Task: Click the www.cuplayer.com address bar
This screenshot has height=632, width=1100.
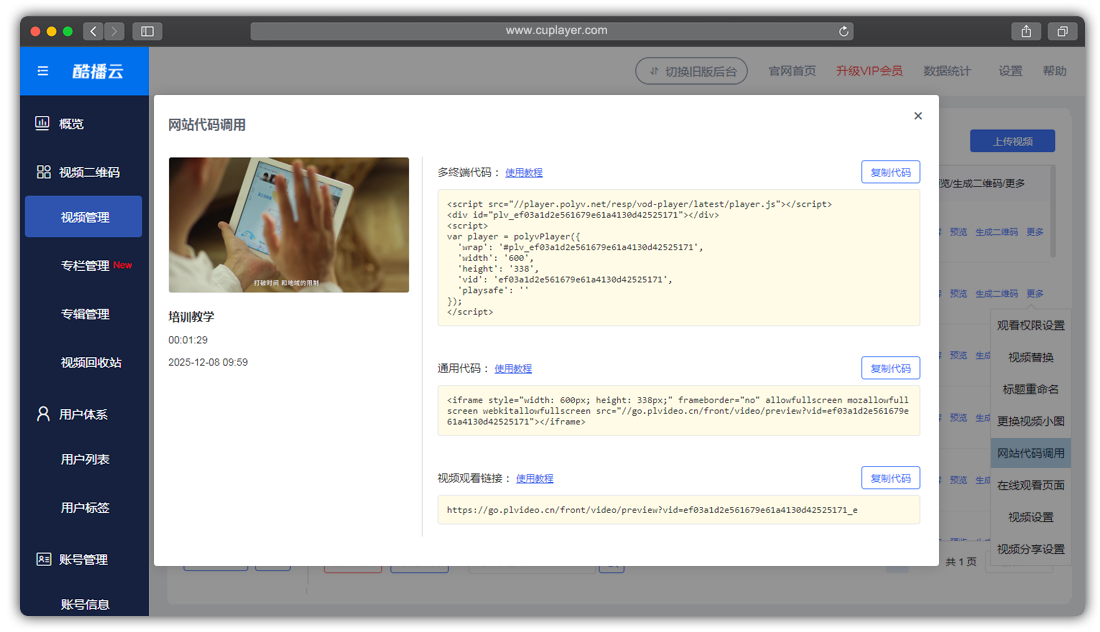Action: pyautogui.click(x=552, y=31)
